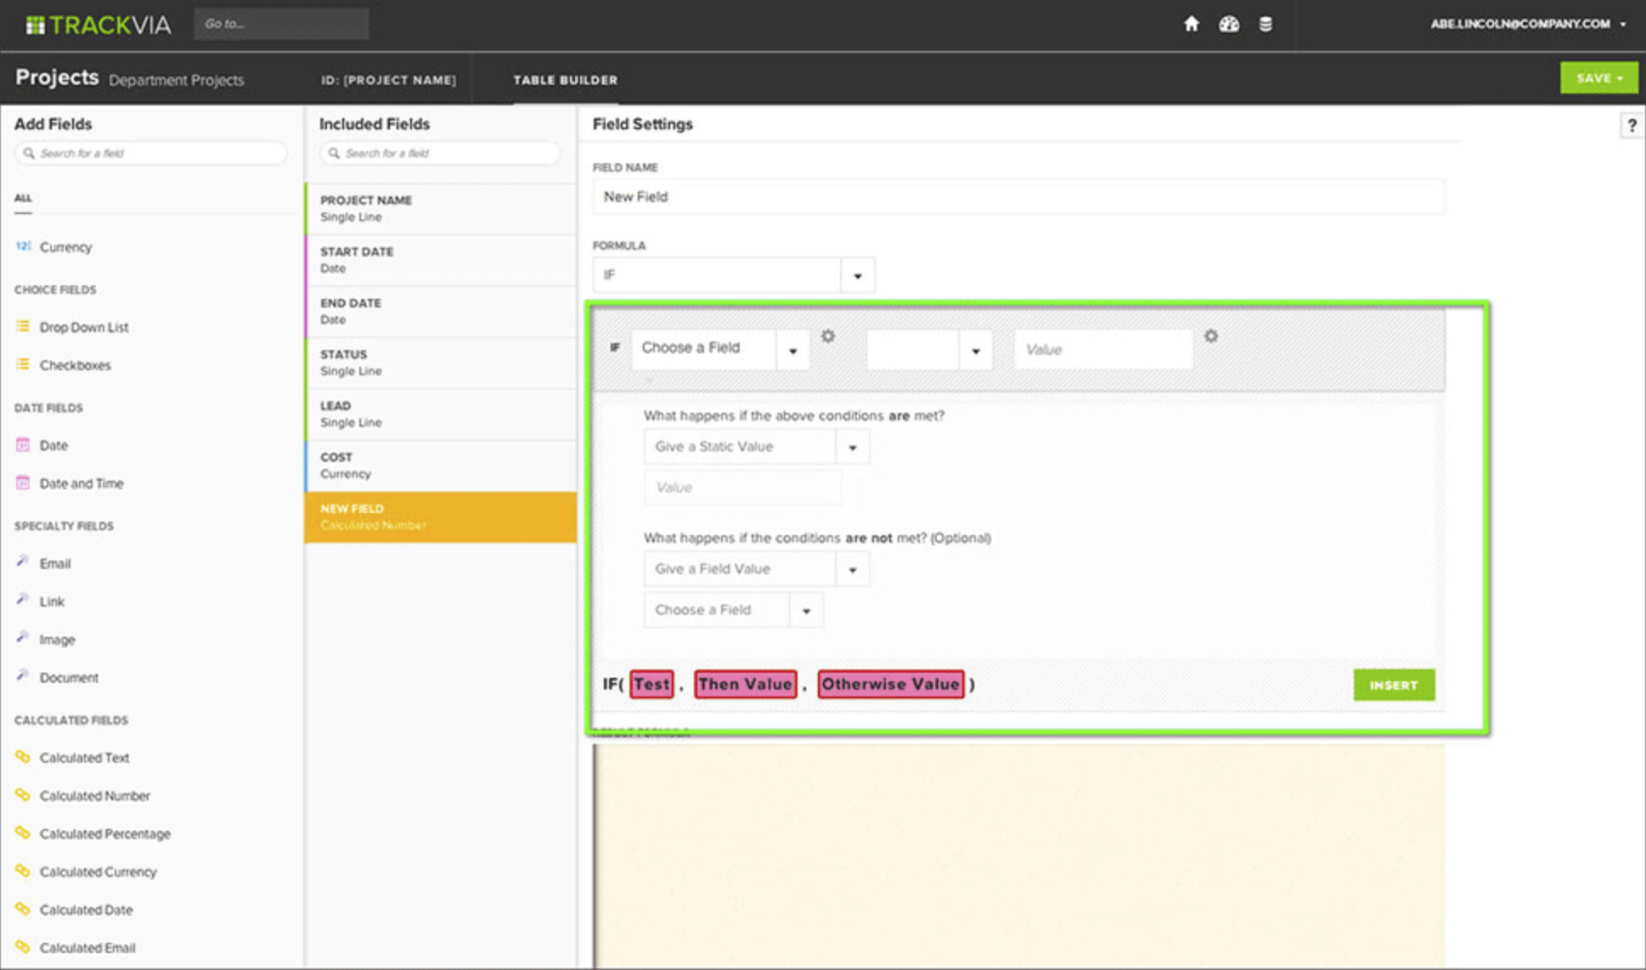The width and height of the screenshot is (1646, 970).
Task: Open the Give a Static Value dropdown
Action: click(851, 446)
